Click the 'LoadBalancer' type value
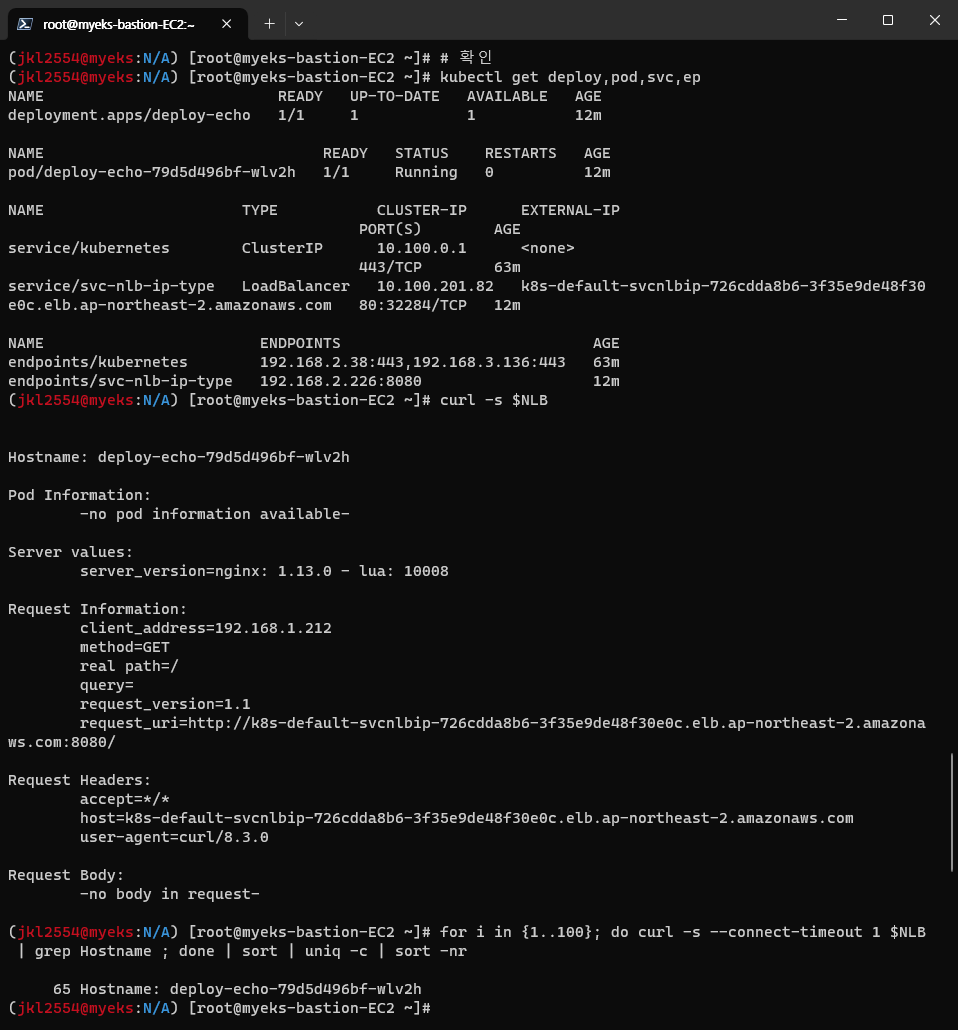 (296, 286)
